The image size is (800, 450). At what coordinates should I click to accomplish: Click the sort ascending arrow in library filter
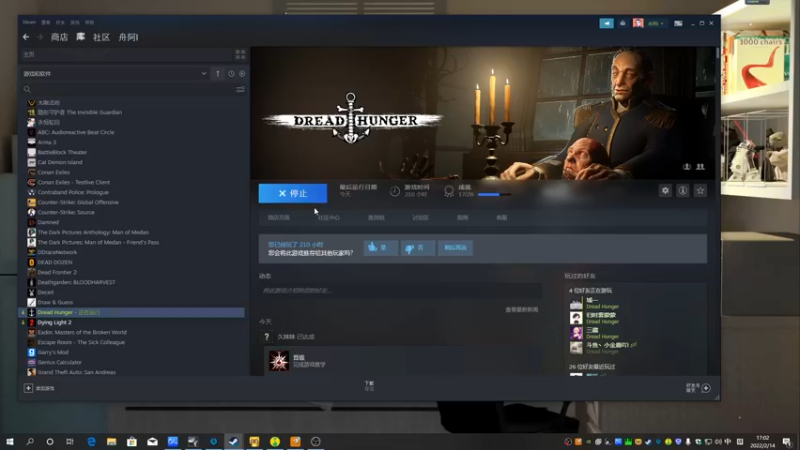pyautogui.click(x=218, y=73)
